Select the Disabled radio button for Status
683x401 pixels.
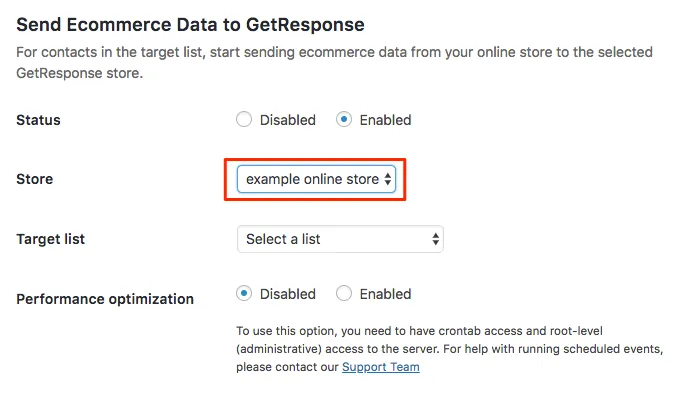[244, 119]
